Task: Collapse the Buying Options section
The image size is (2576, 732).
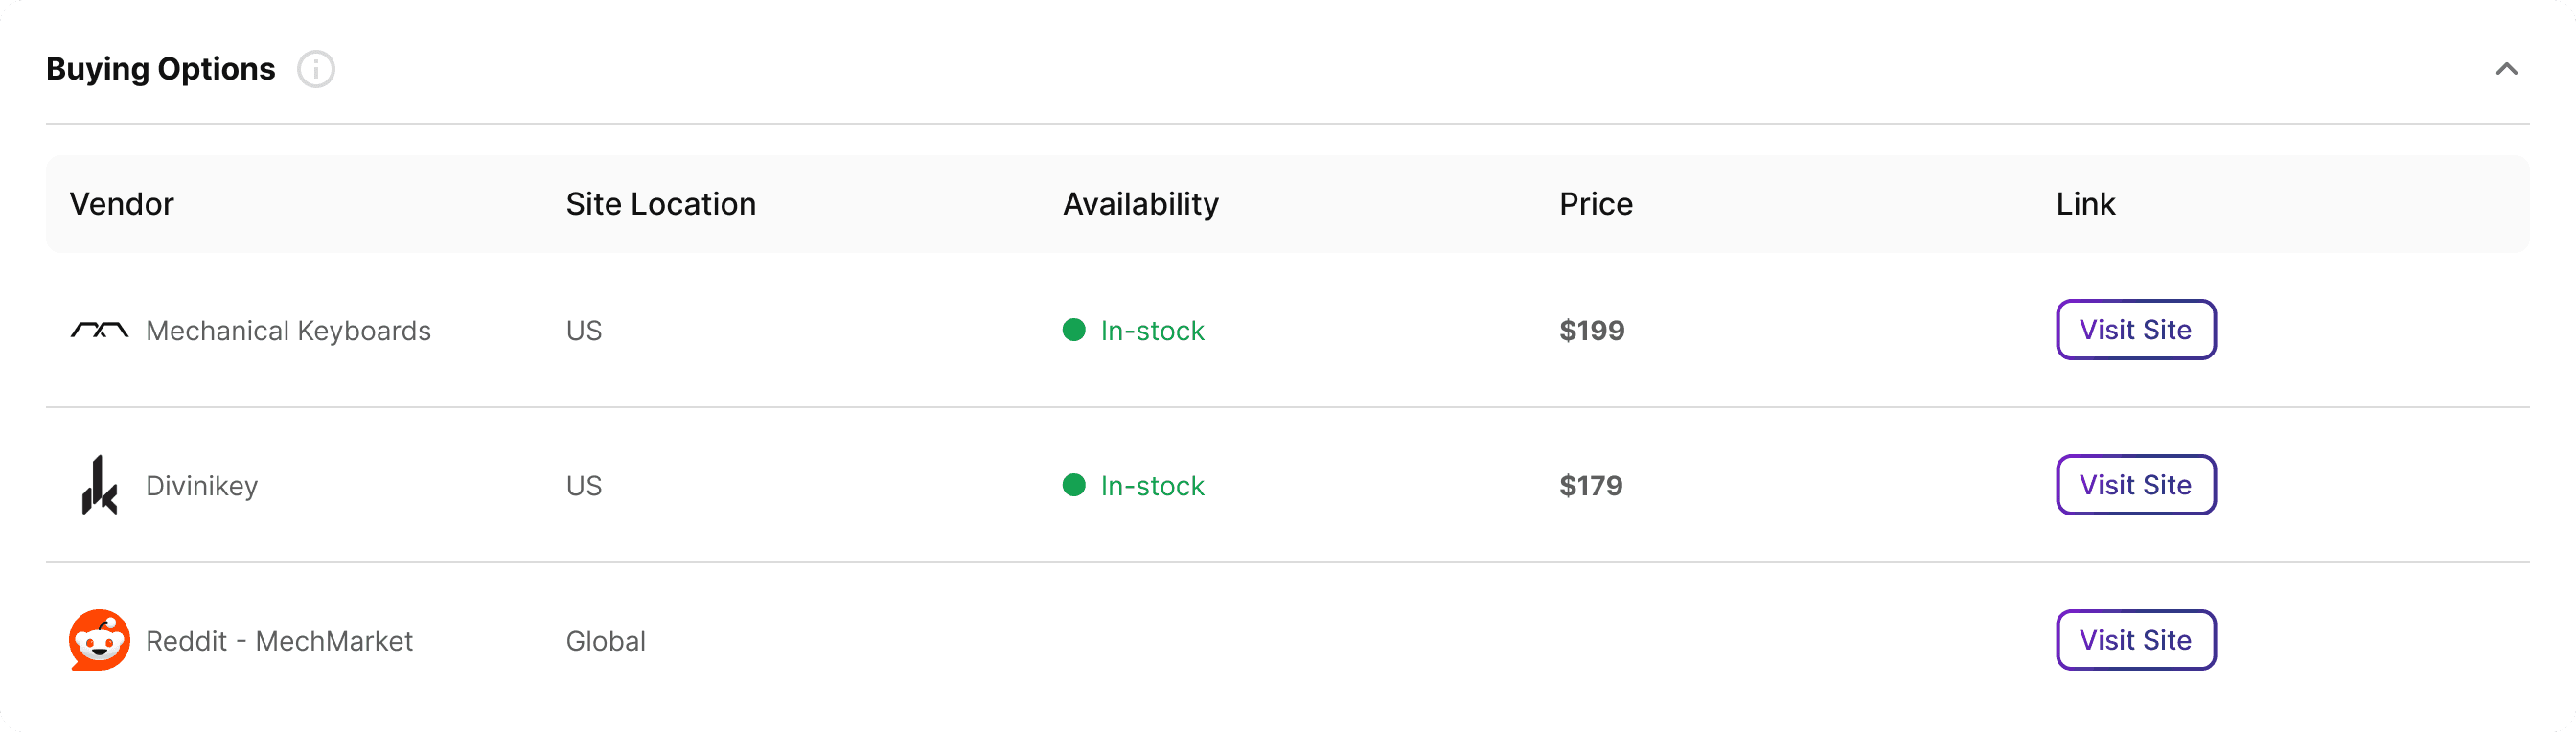Action: [x=2506, y=69]
